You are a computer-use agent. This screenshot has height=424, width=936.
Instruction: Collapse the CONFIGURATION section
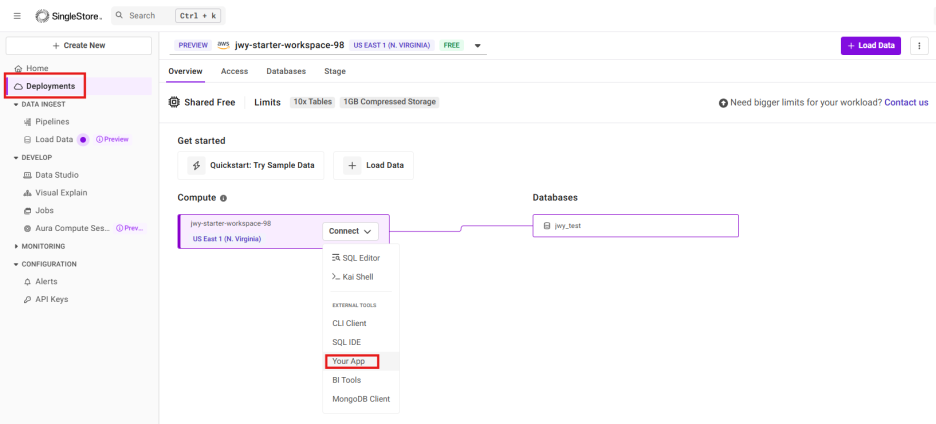44,264
